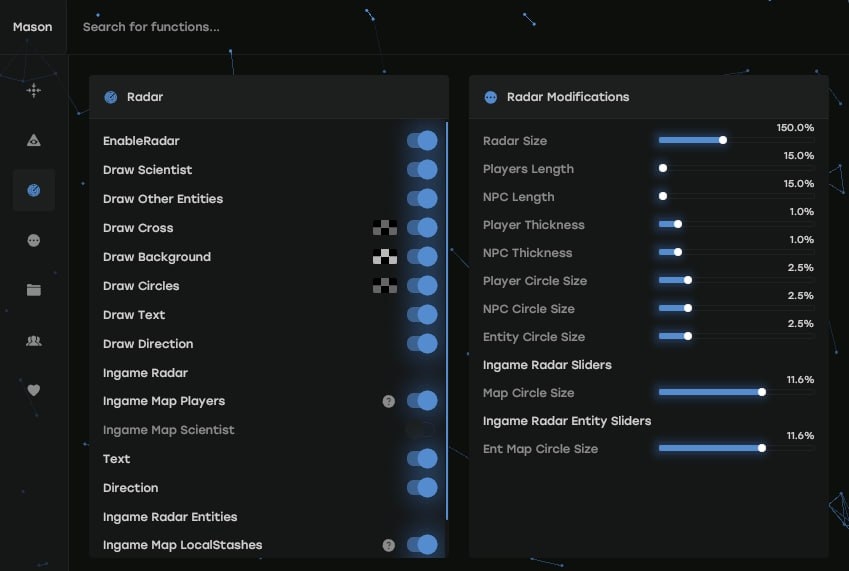Click the Mason logo label
This screenshot has height=571, width=849.
point(33,27)
